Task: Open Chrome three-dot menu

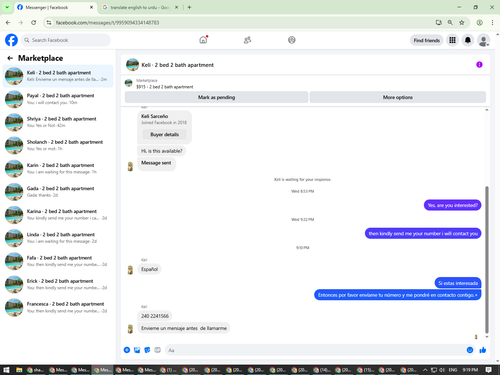Action: click(x=492, y=23)
